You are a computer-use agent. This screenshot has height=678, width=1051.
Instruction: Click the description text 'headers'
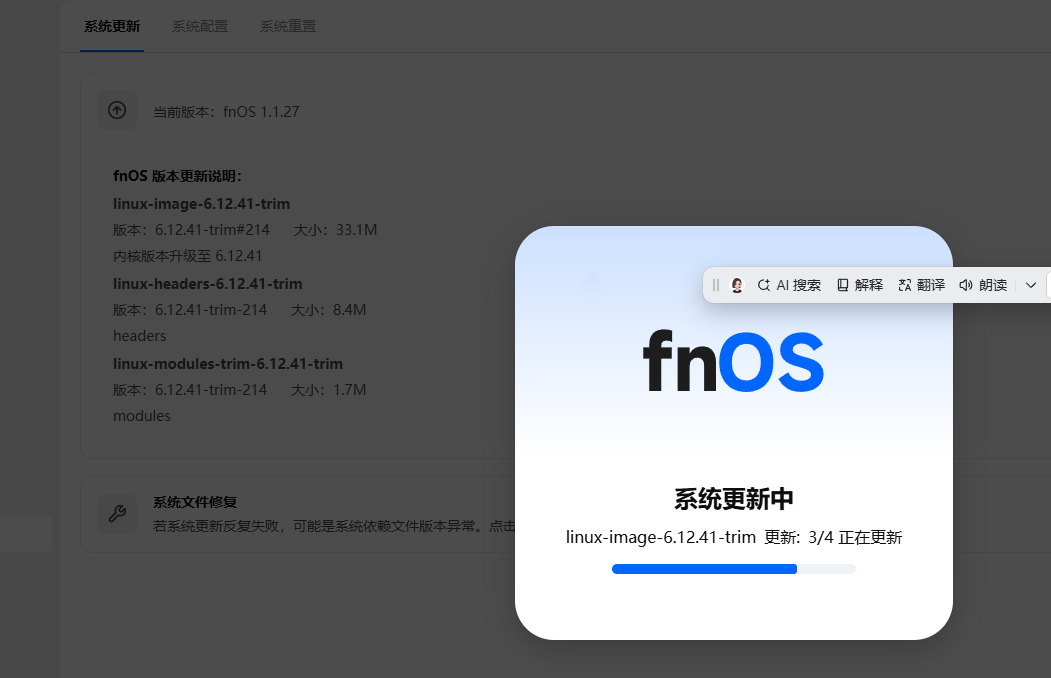pyautogui.click(x=139, y=336)
